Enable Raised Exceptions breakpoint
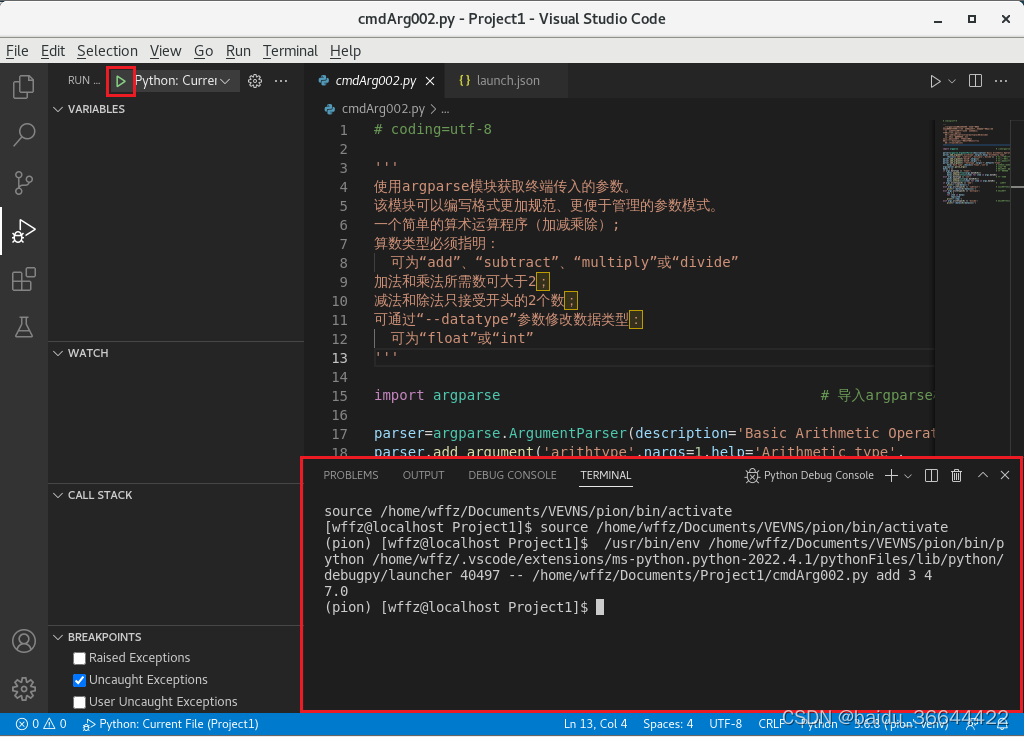Viewport: 1024px width, 737px height. 80,658
